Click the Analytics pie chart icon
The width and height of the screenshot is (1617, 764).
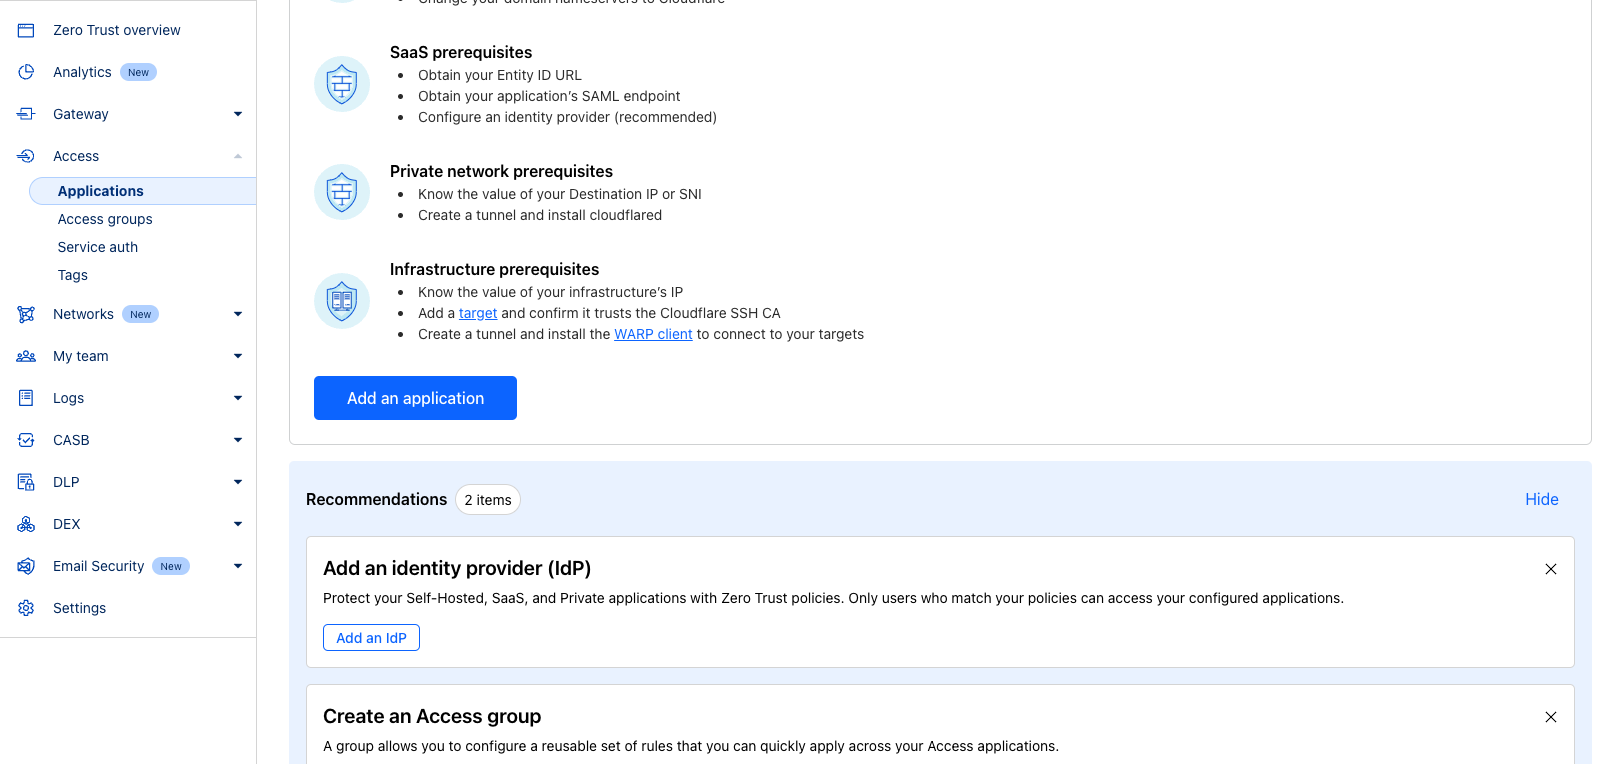[x=26, y=72]
